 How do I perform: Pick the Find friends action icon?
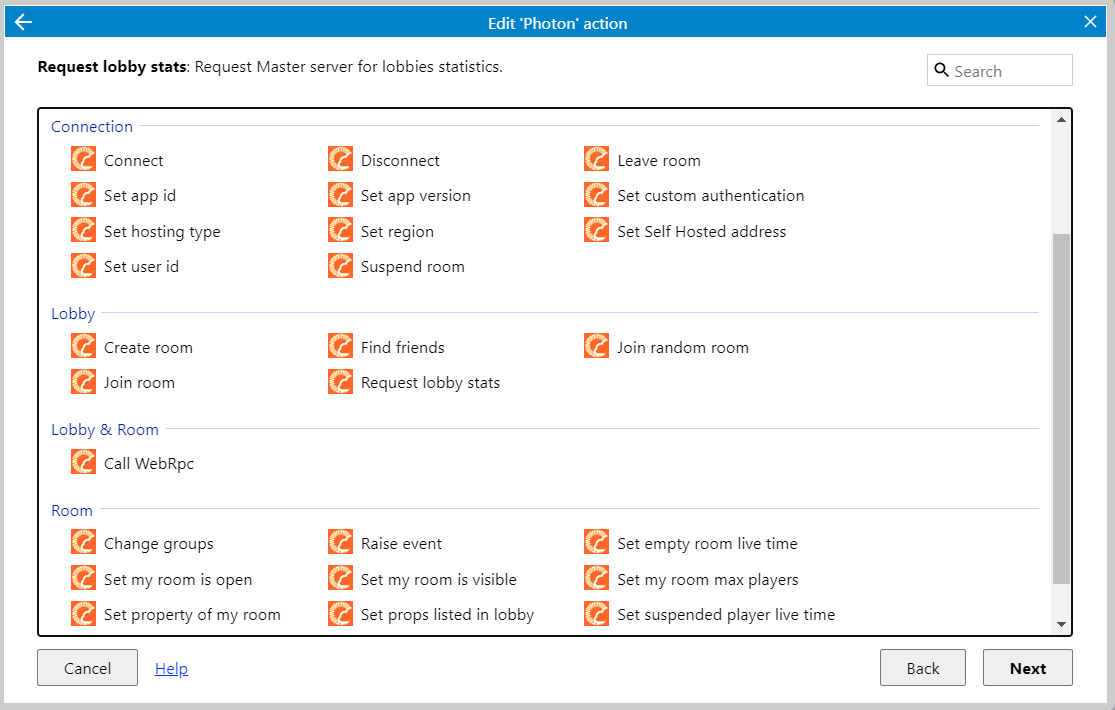(340, 346)
